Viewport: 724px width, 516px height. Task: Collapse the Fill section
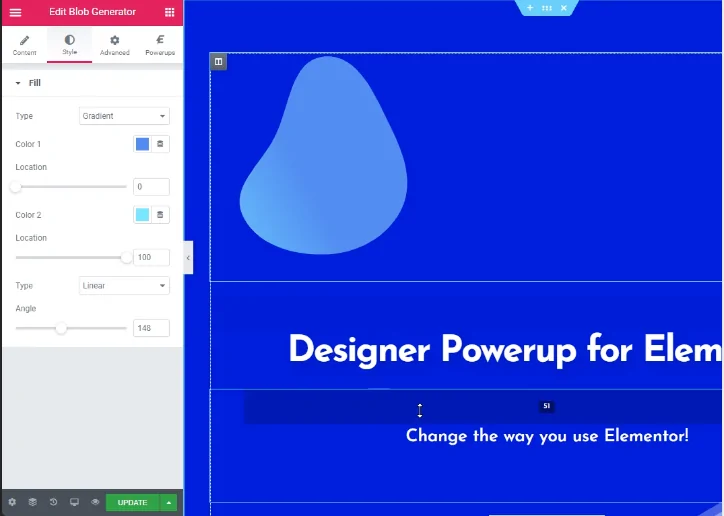tap(19, 83)
